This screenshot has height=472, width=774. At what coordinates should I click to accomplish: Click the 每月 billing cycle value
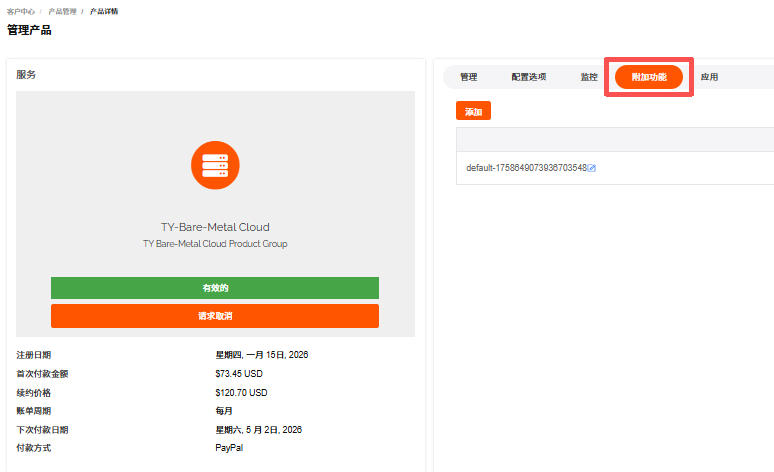(224, 411)
